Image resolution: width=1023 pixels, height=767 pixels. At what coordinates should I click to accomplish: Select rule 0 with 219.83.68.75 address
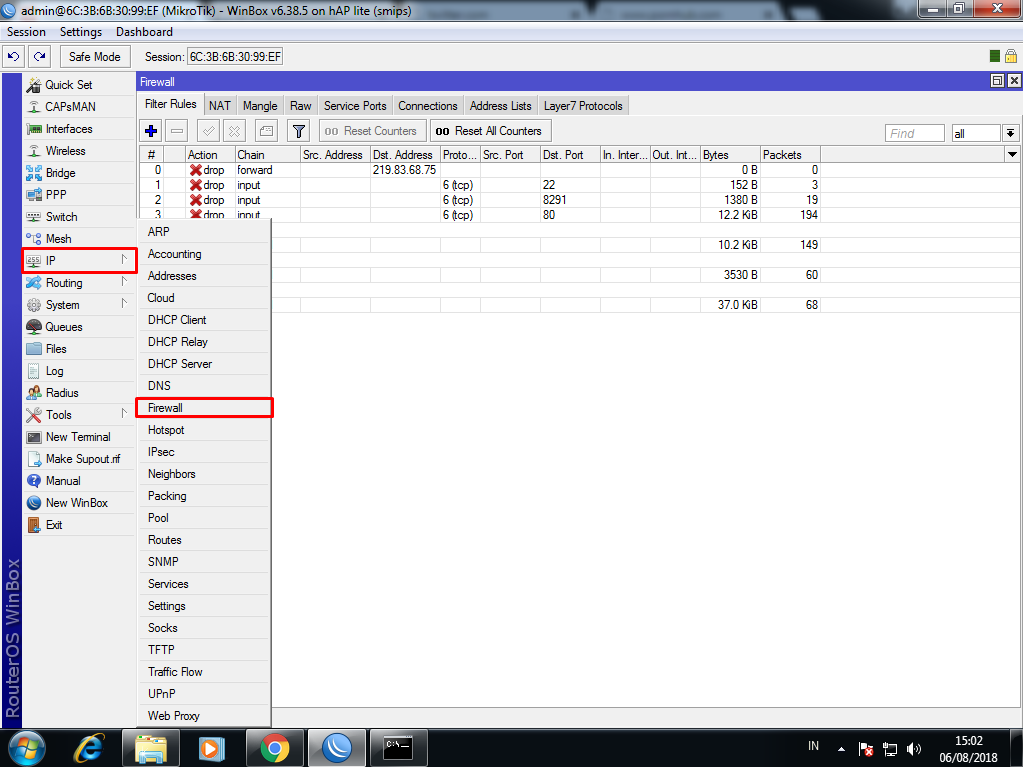tap(480, 170)
